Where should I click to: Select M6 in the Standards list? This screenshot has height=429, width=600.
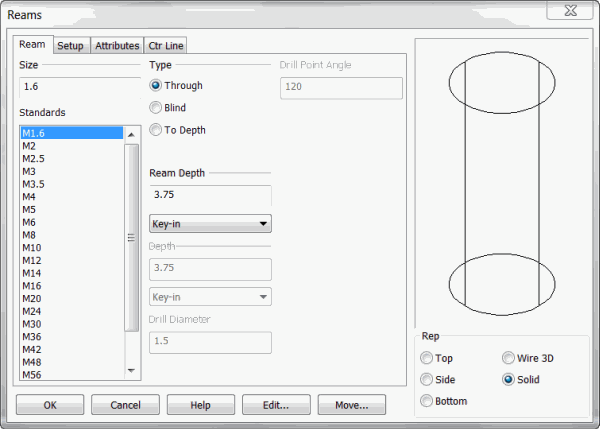(x=72, y=222)
